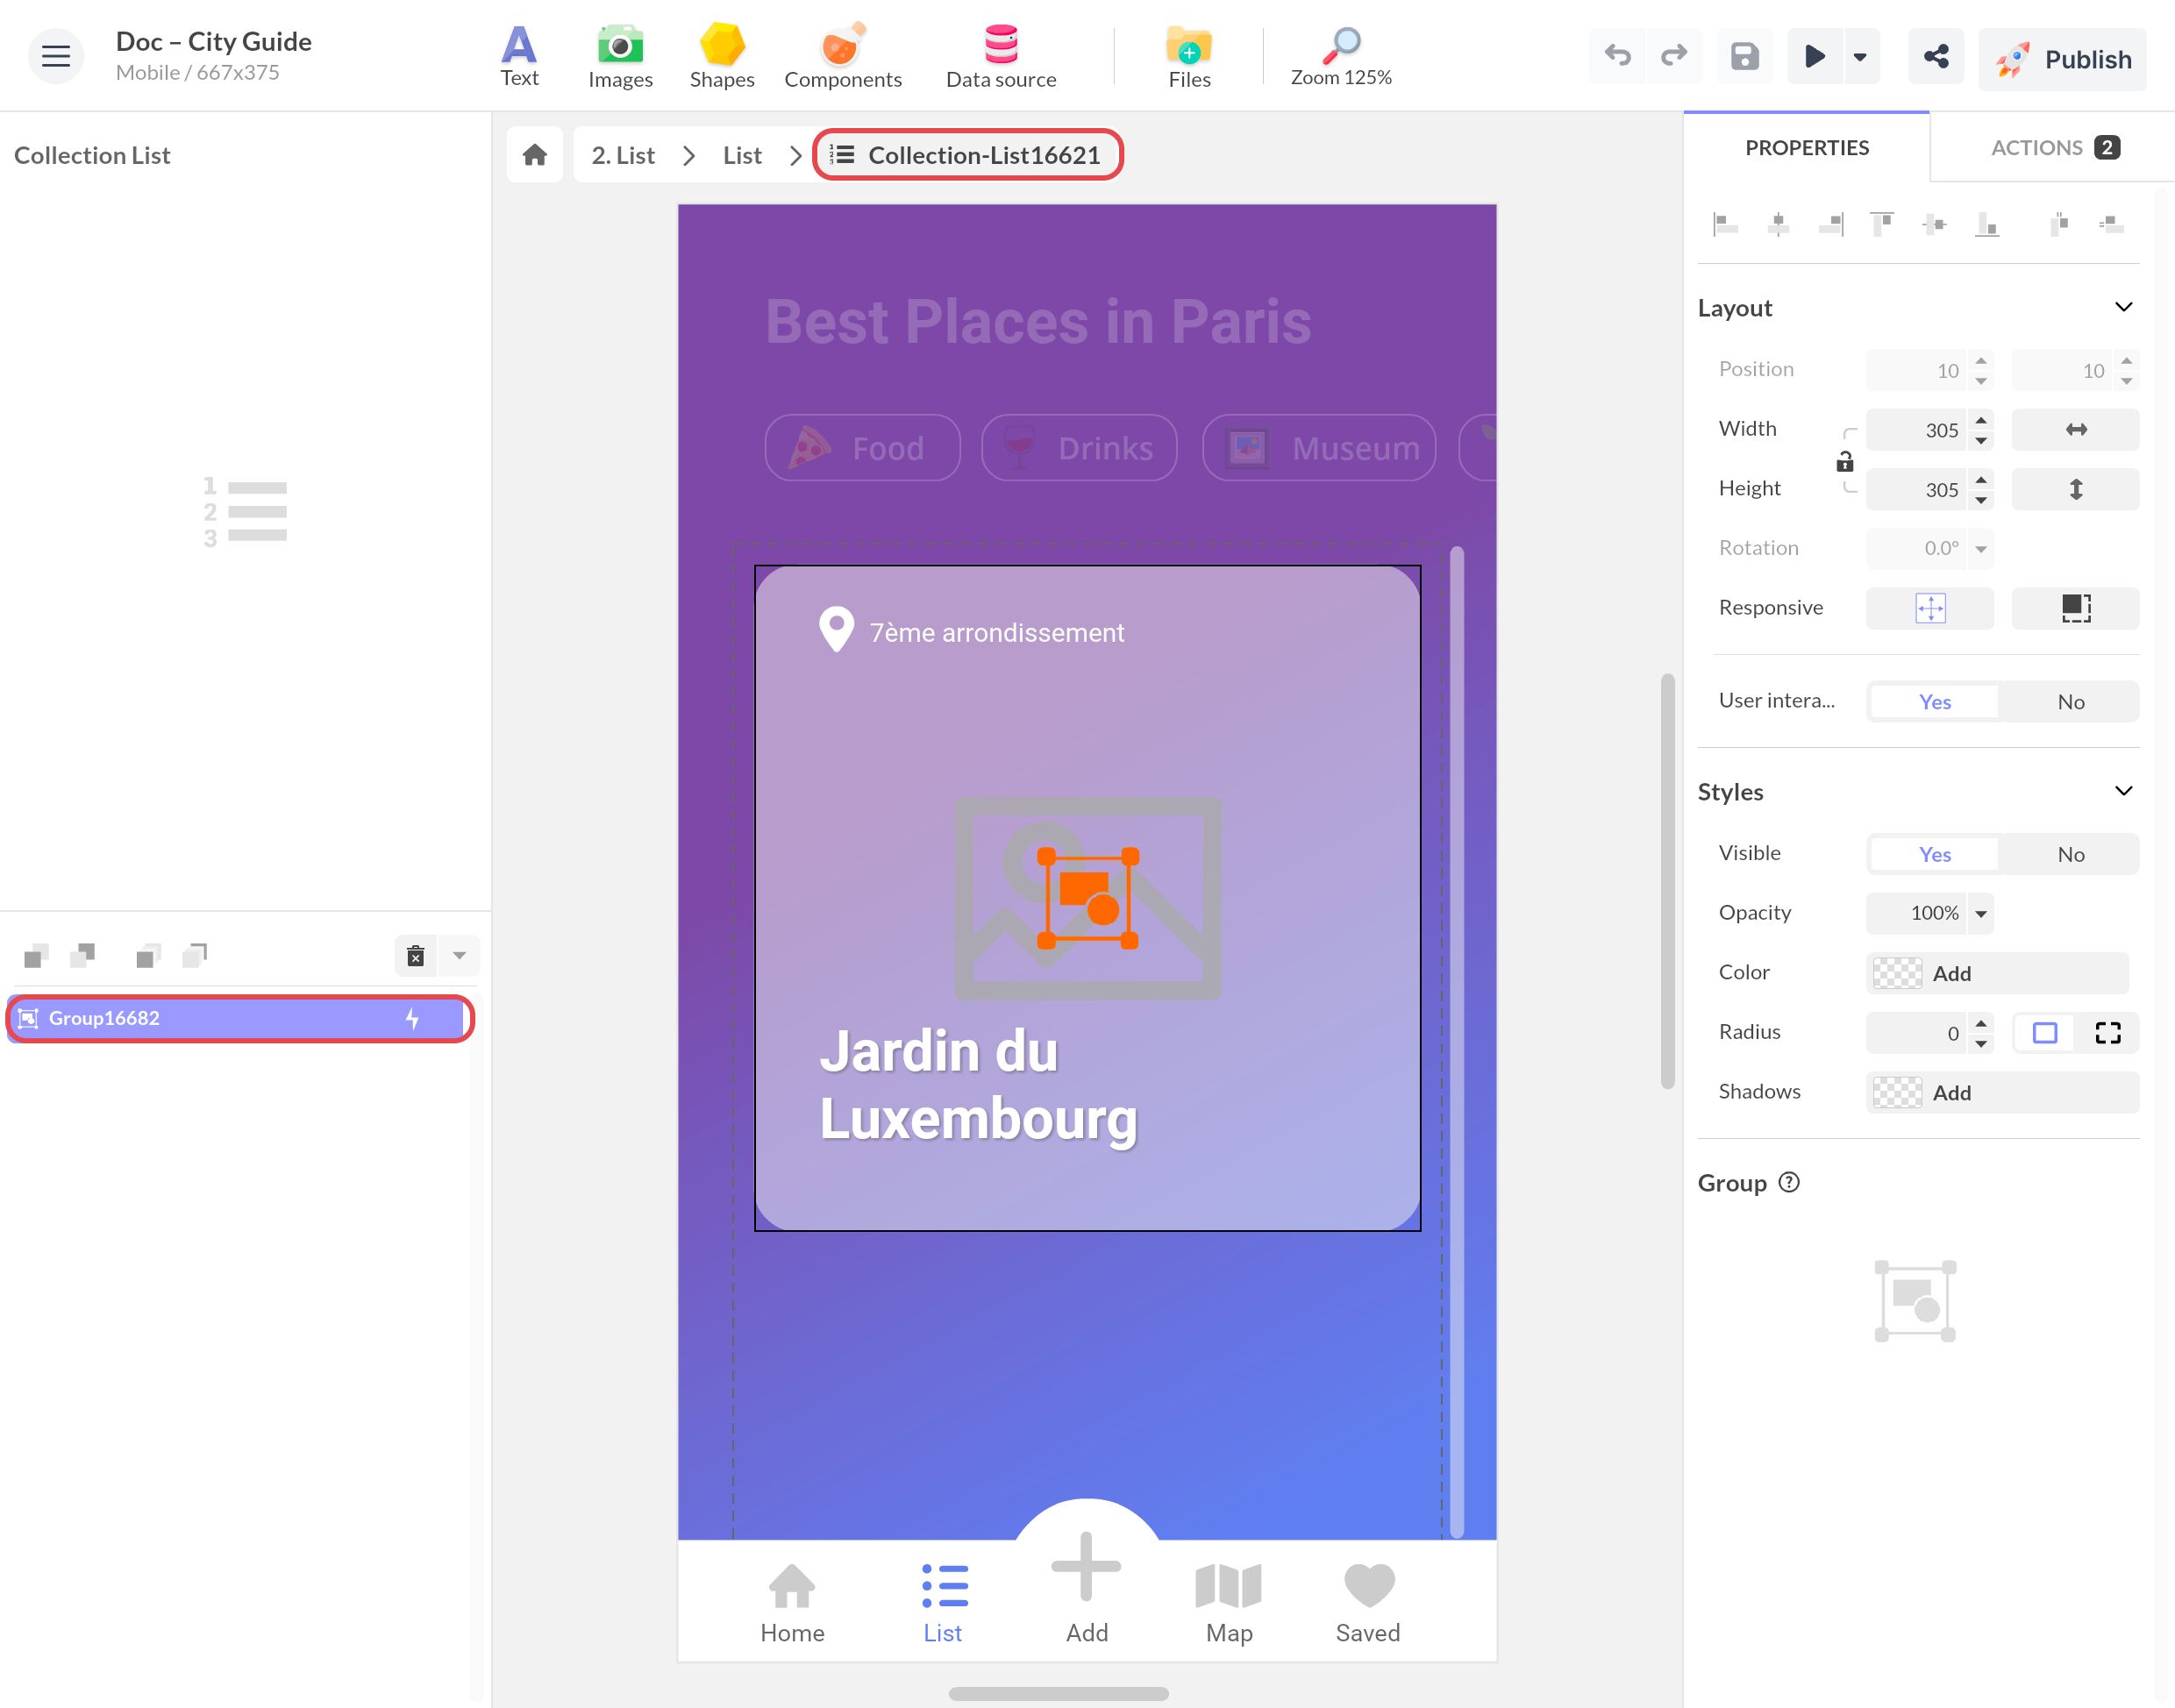Image resolution: width=2175 pixels, height=1708 pixels.
Task: Click the Zoom 125% magnifier
Action: [1341, 56]
